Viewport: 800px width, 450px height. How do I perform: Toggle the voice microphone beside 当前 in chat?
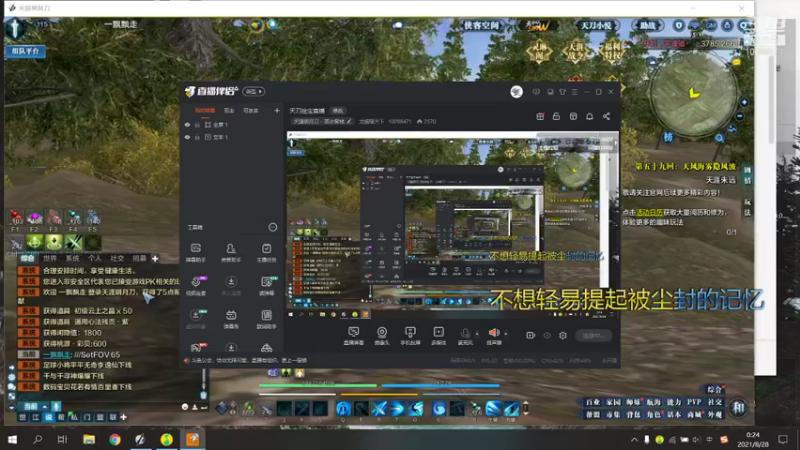pyautogui.click(x=56, y=407)
